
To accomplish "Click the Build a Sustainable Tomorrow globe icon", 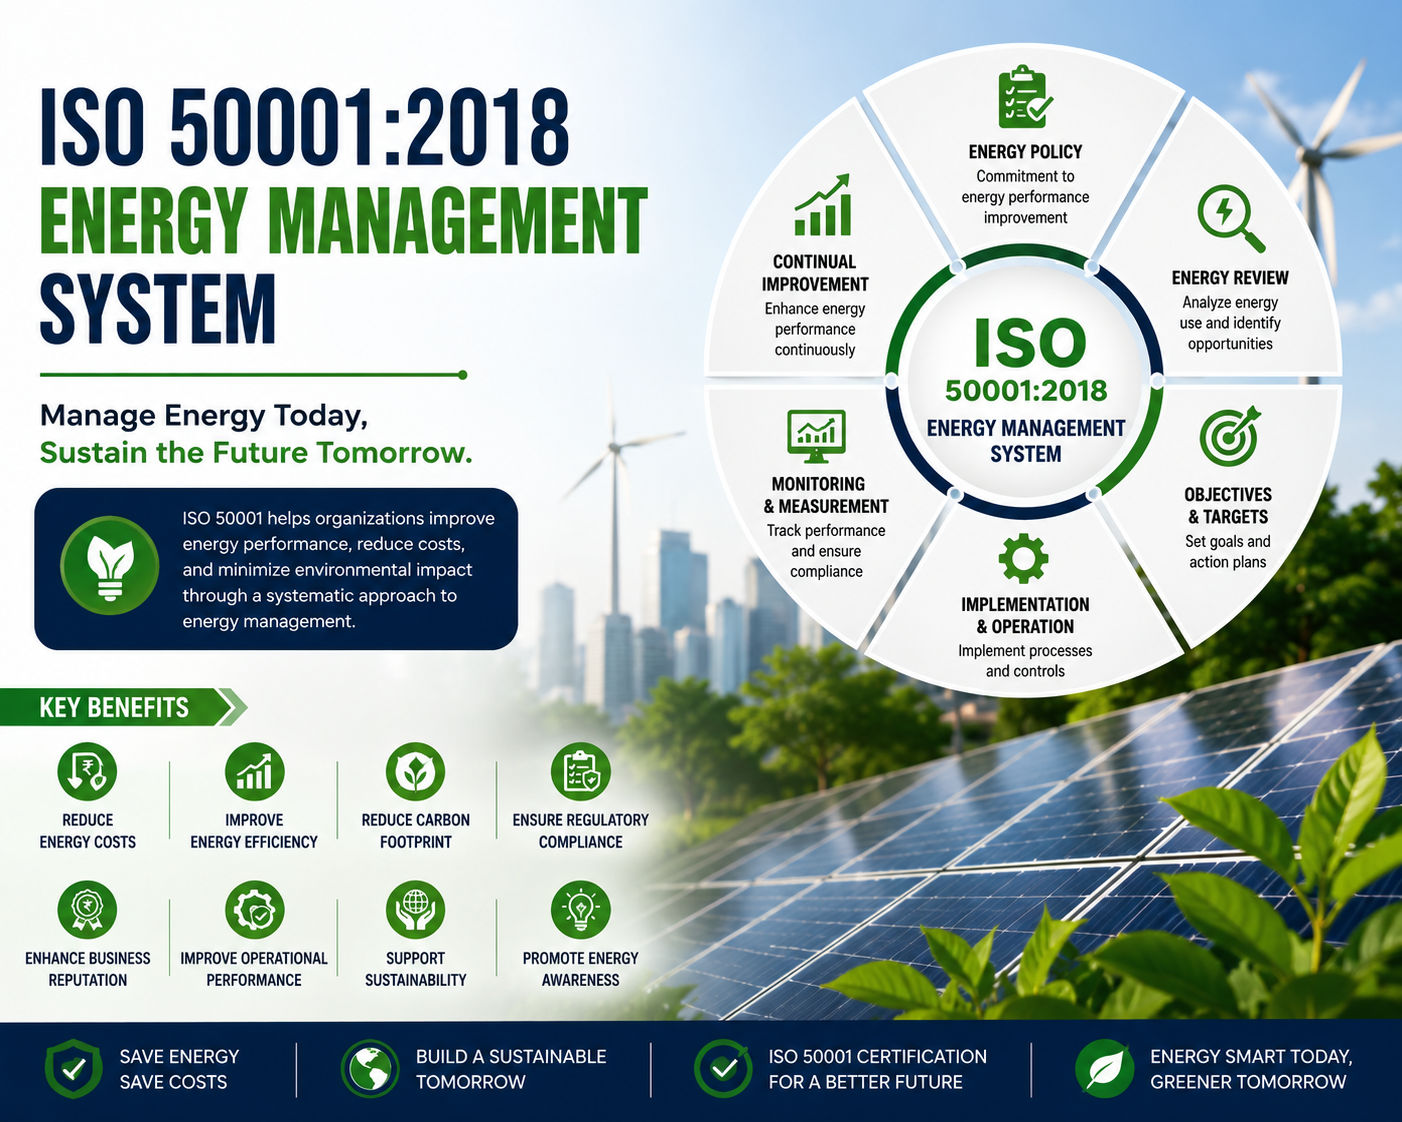I will coord(370,1069).
